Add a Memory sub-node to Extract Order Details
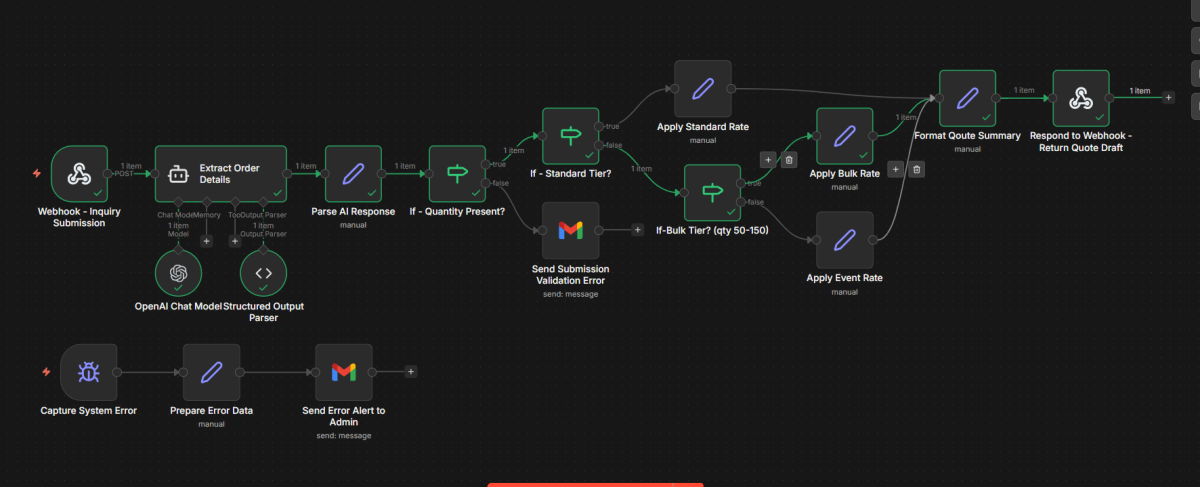Viewport: 1200px width, 487px height. pyautogui.click(x=207, y=240)
